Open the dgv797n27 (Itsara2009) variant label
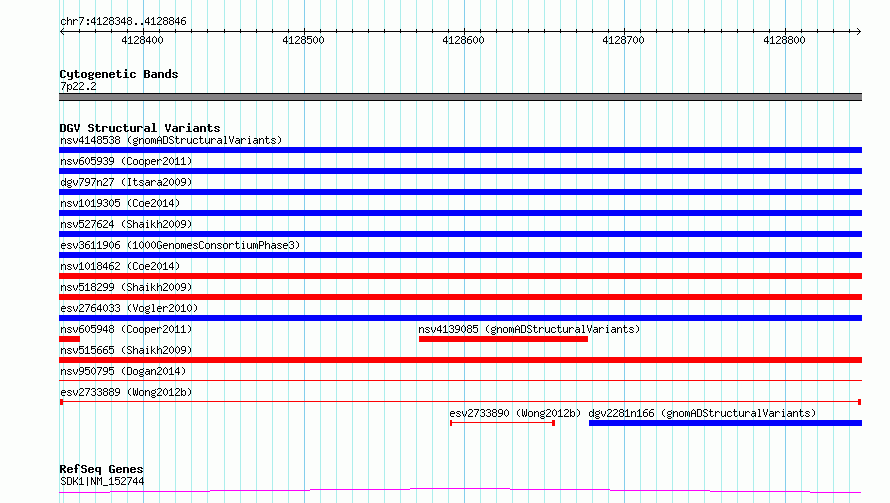Viewport: 890px width, 503px height. pos(125,182)
